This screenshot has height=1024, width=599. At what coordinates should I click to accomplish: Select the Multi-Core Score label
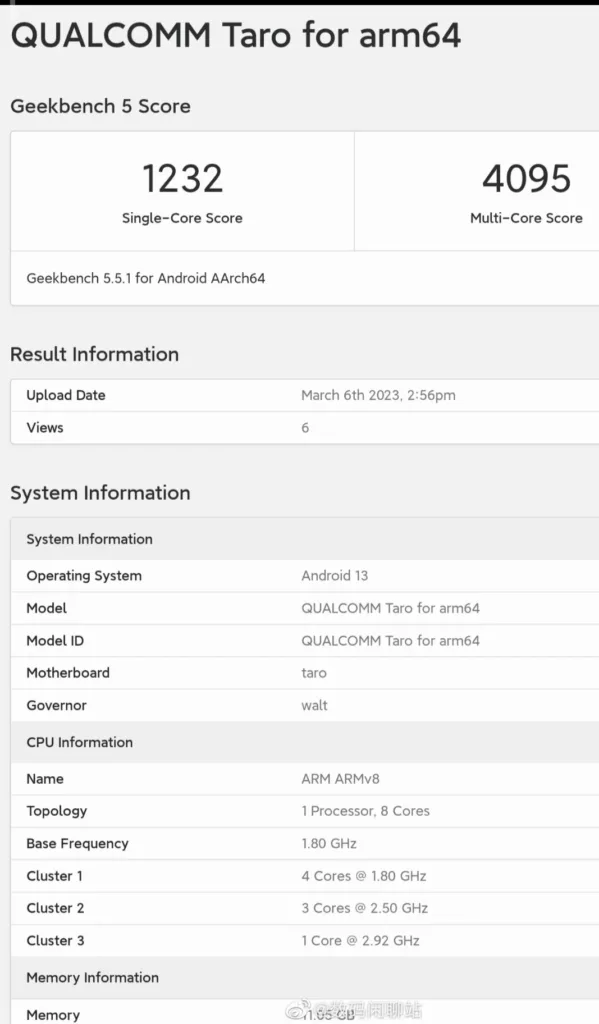click(526, 218)
